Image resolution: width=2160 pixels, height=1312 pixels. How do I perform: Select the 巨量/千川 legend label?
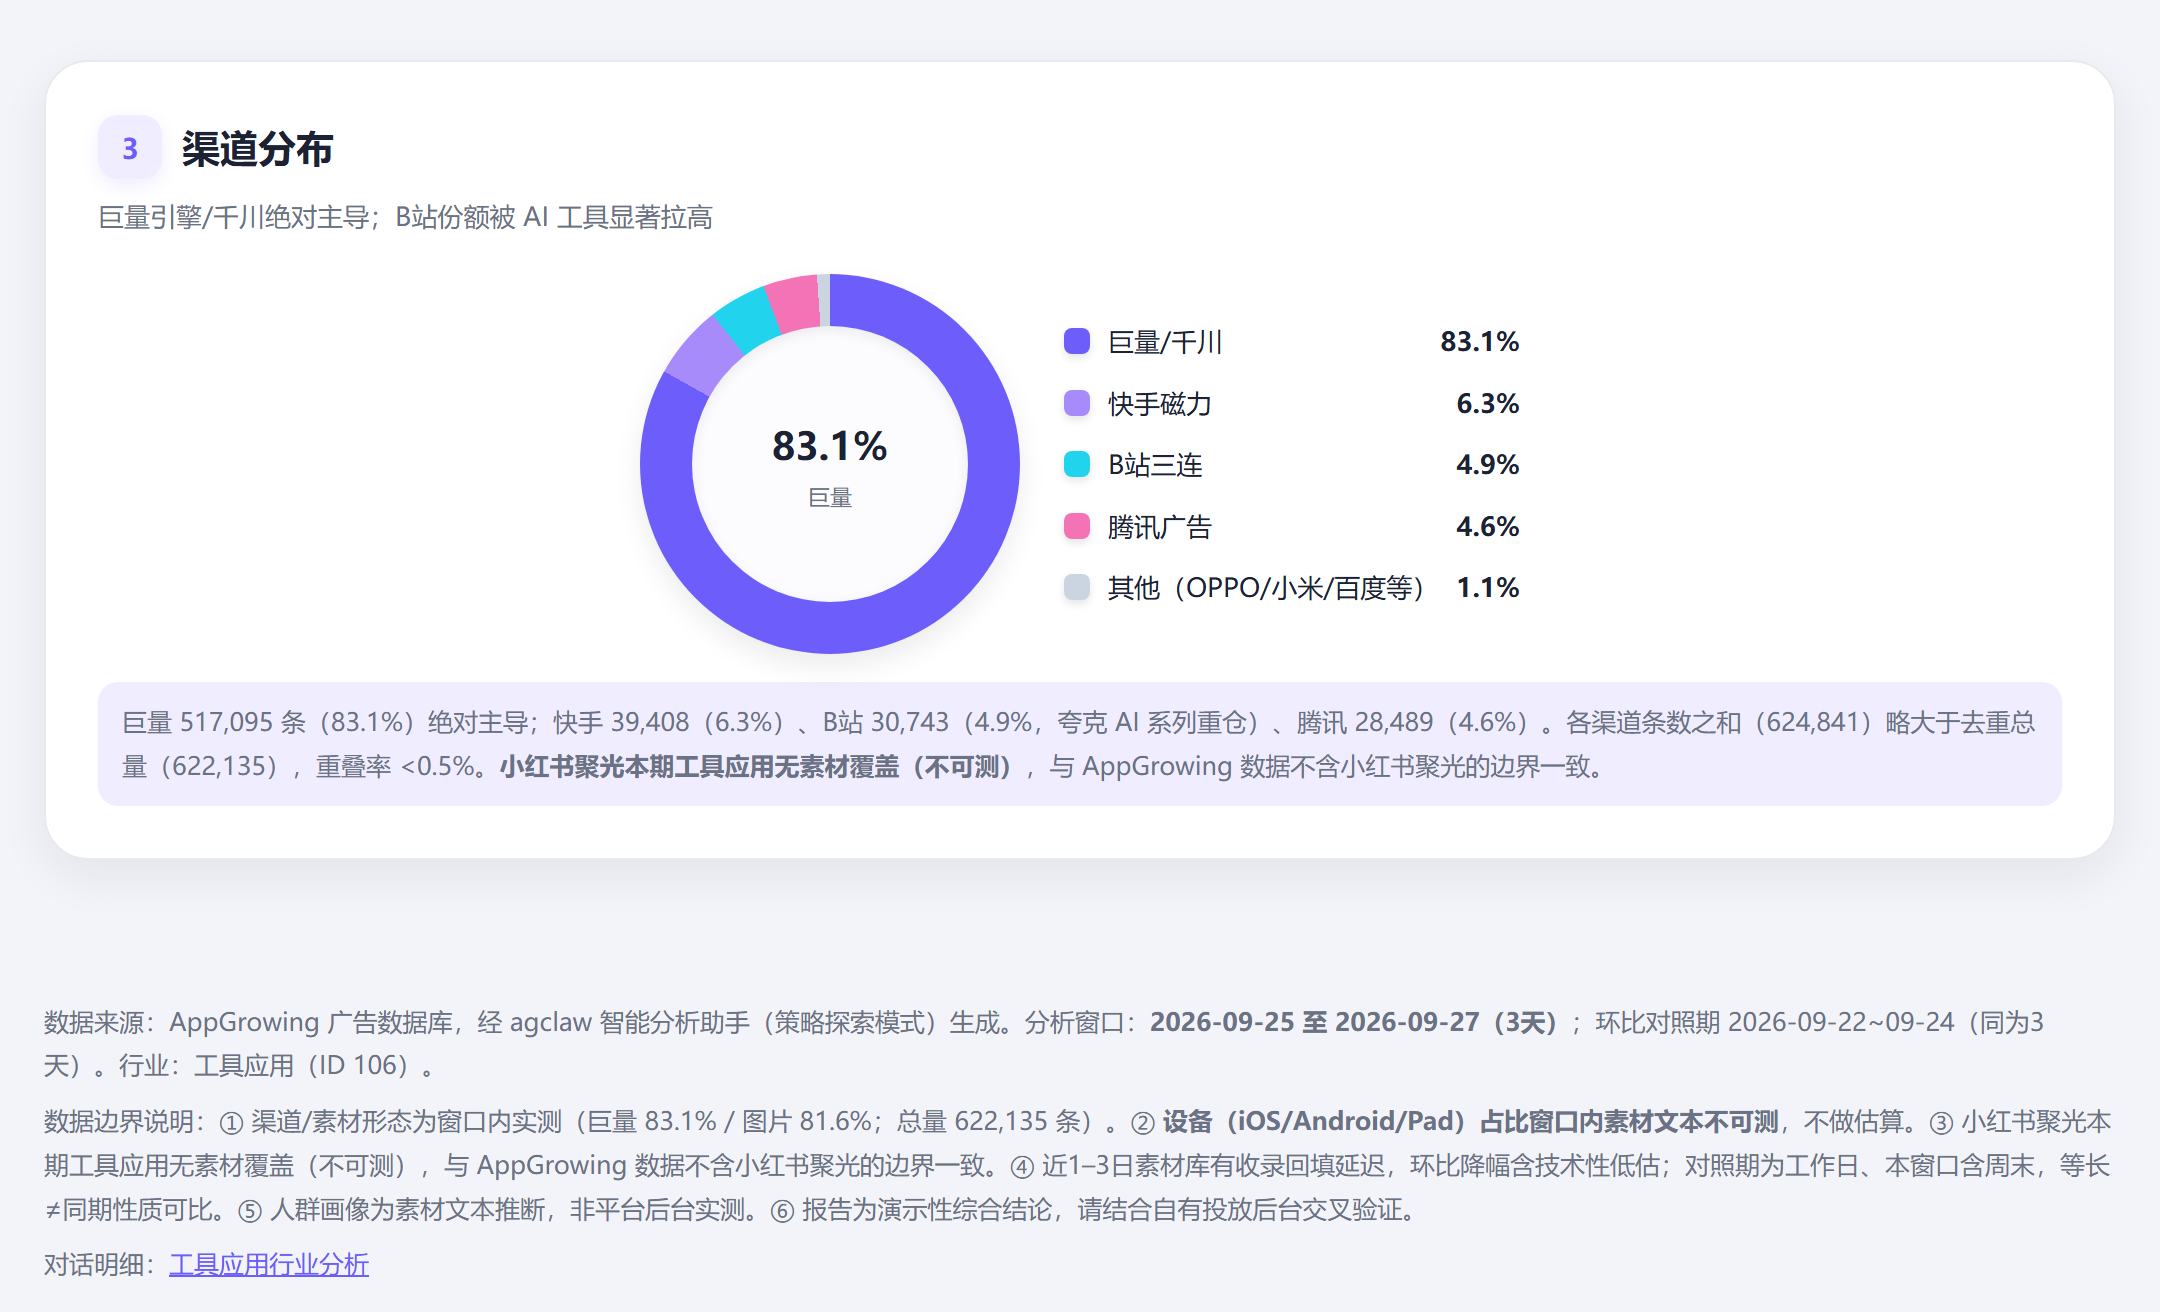click(1165, 342)
